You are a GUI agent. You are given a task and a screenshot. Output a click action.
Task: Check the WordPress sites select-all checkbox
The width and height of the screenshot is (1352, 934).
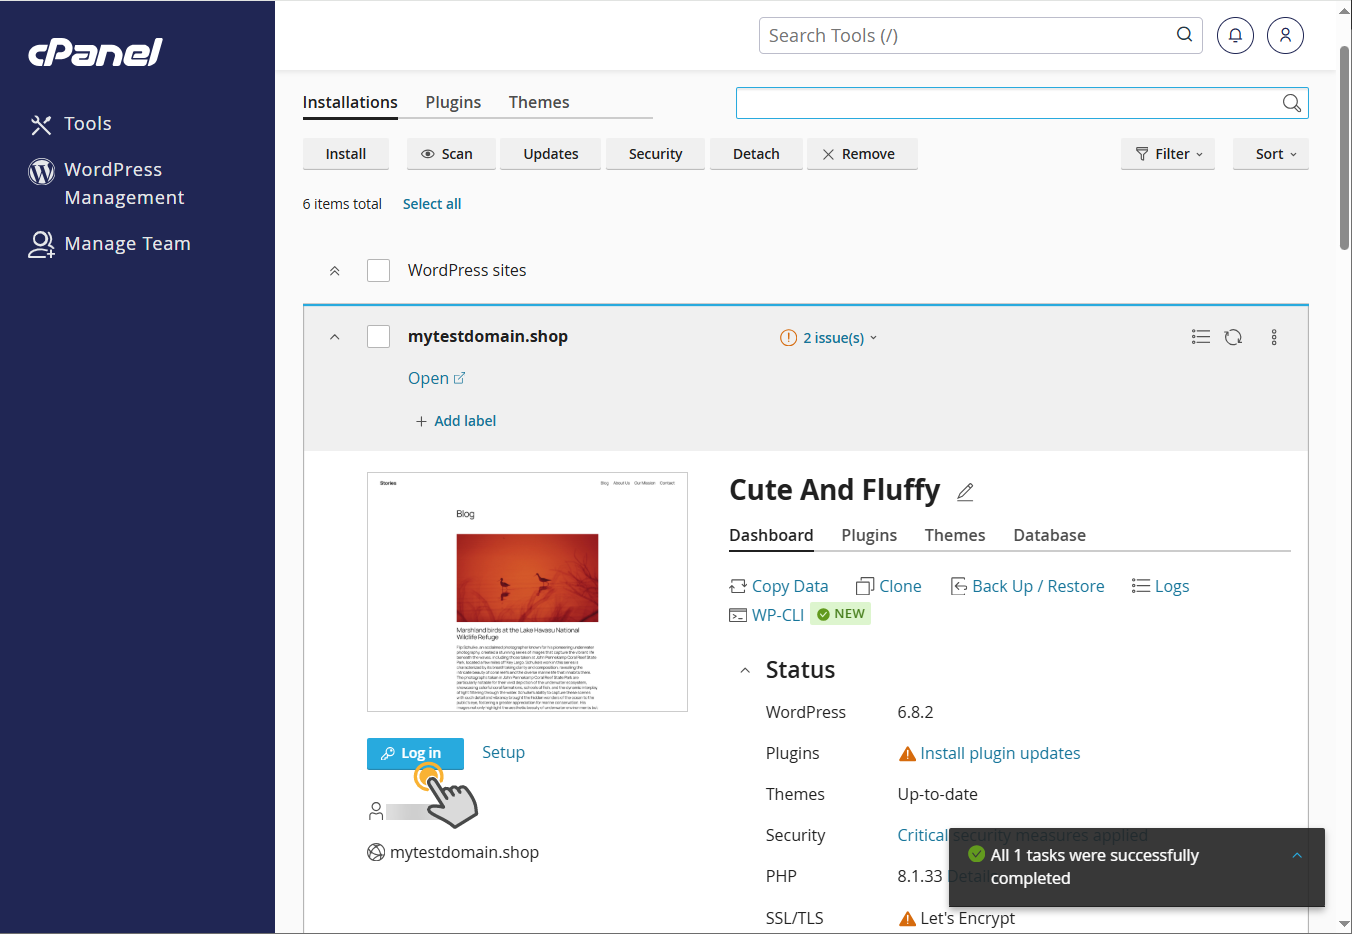point(378,270)
